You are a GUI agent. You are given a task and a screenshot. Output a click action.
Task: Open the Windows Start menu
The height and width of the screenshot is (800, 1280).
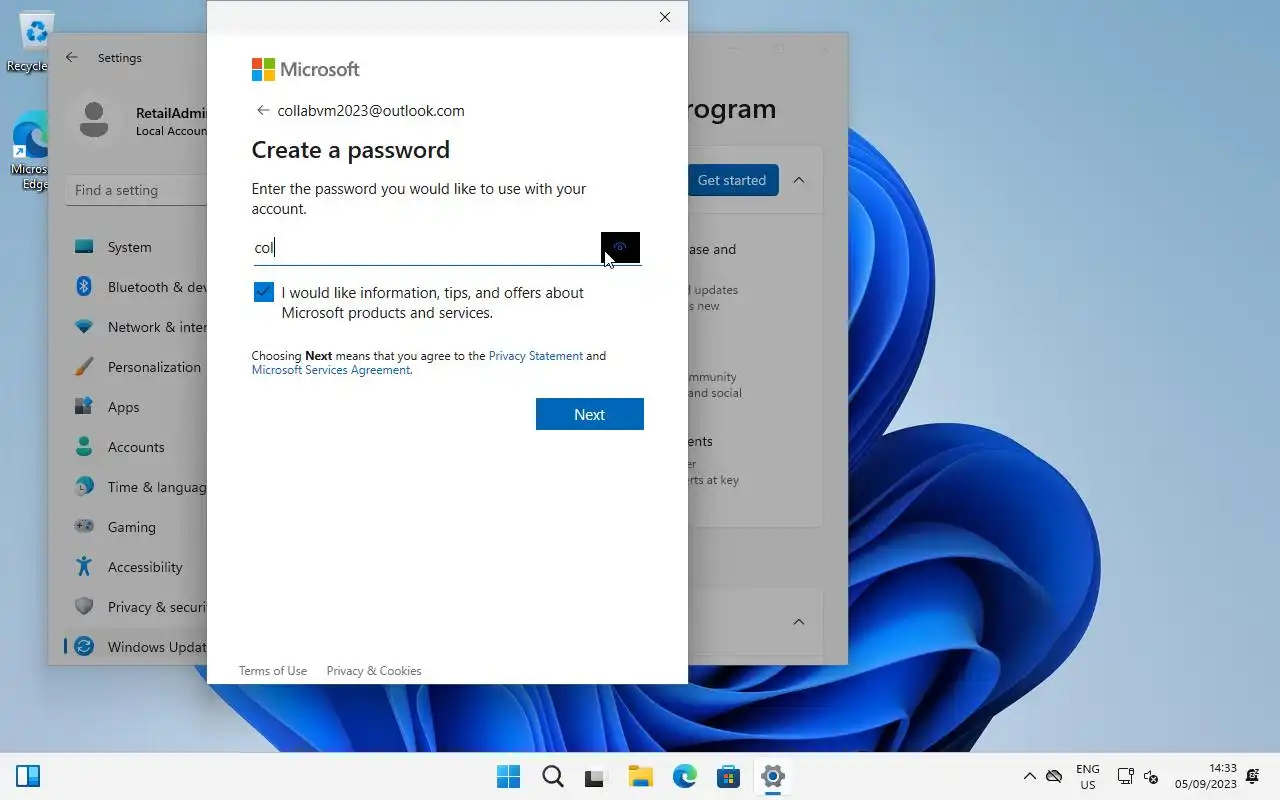point(508,776)
